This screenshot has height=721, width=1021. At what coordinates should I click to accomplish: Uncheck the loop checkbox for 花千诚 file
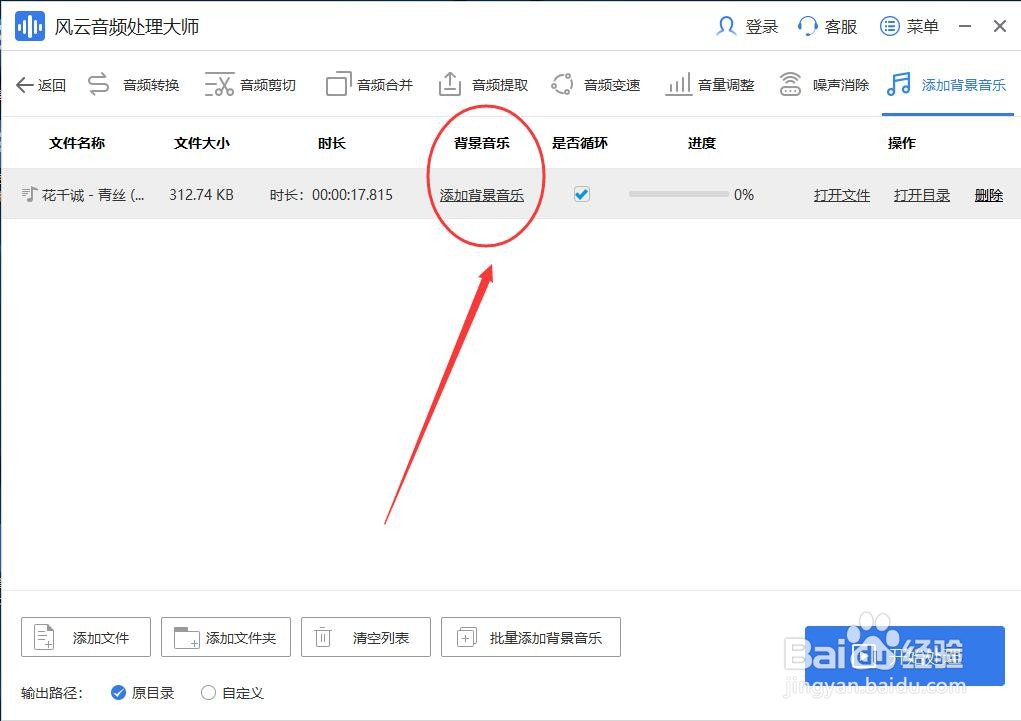[581, 194]
